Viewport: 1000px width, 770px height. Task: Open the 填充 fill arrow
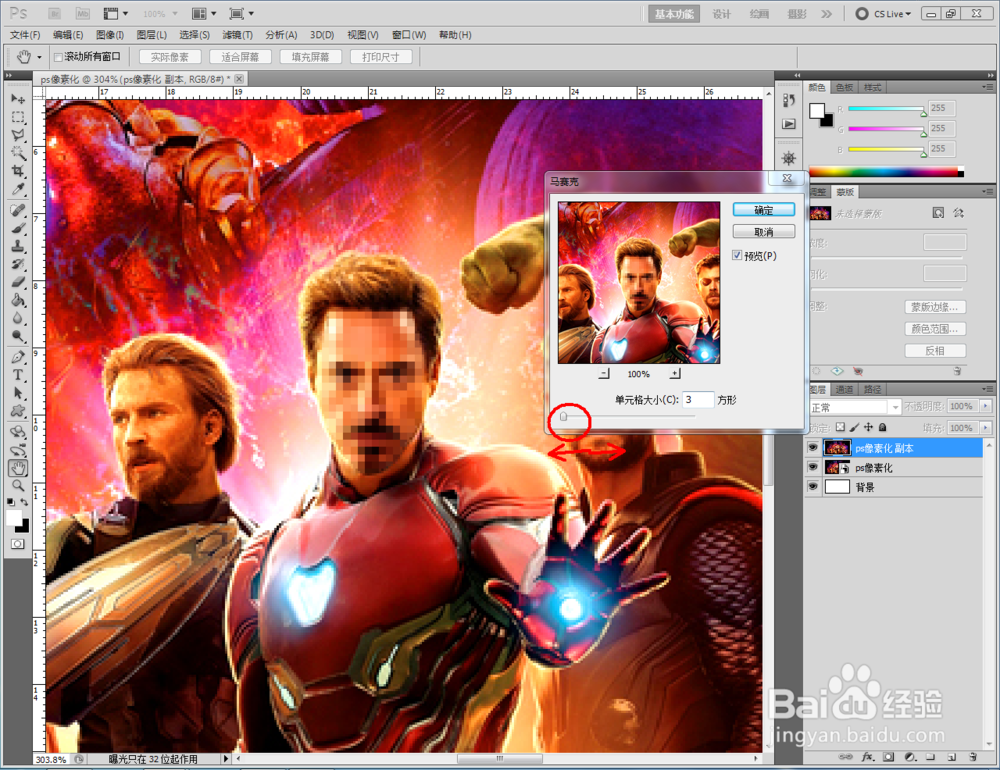click(x=986, y=427)
